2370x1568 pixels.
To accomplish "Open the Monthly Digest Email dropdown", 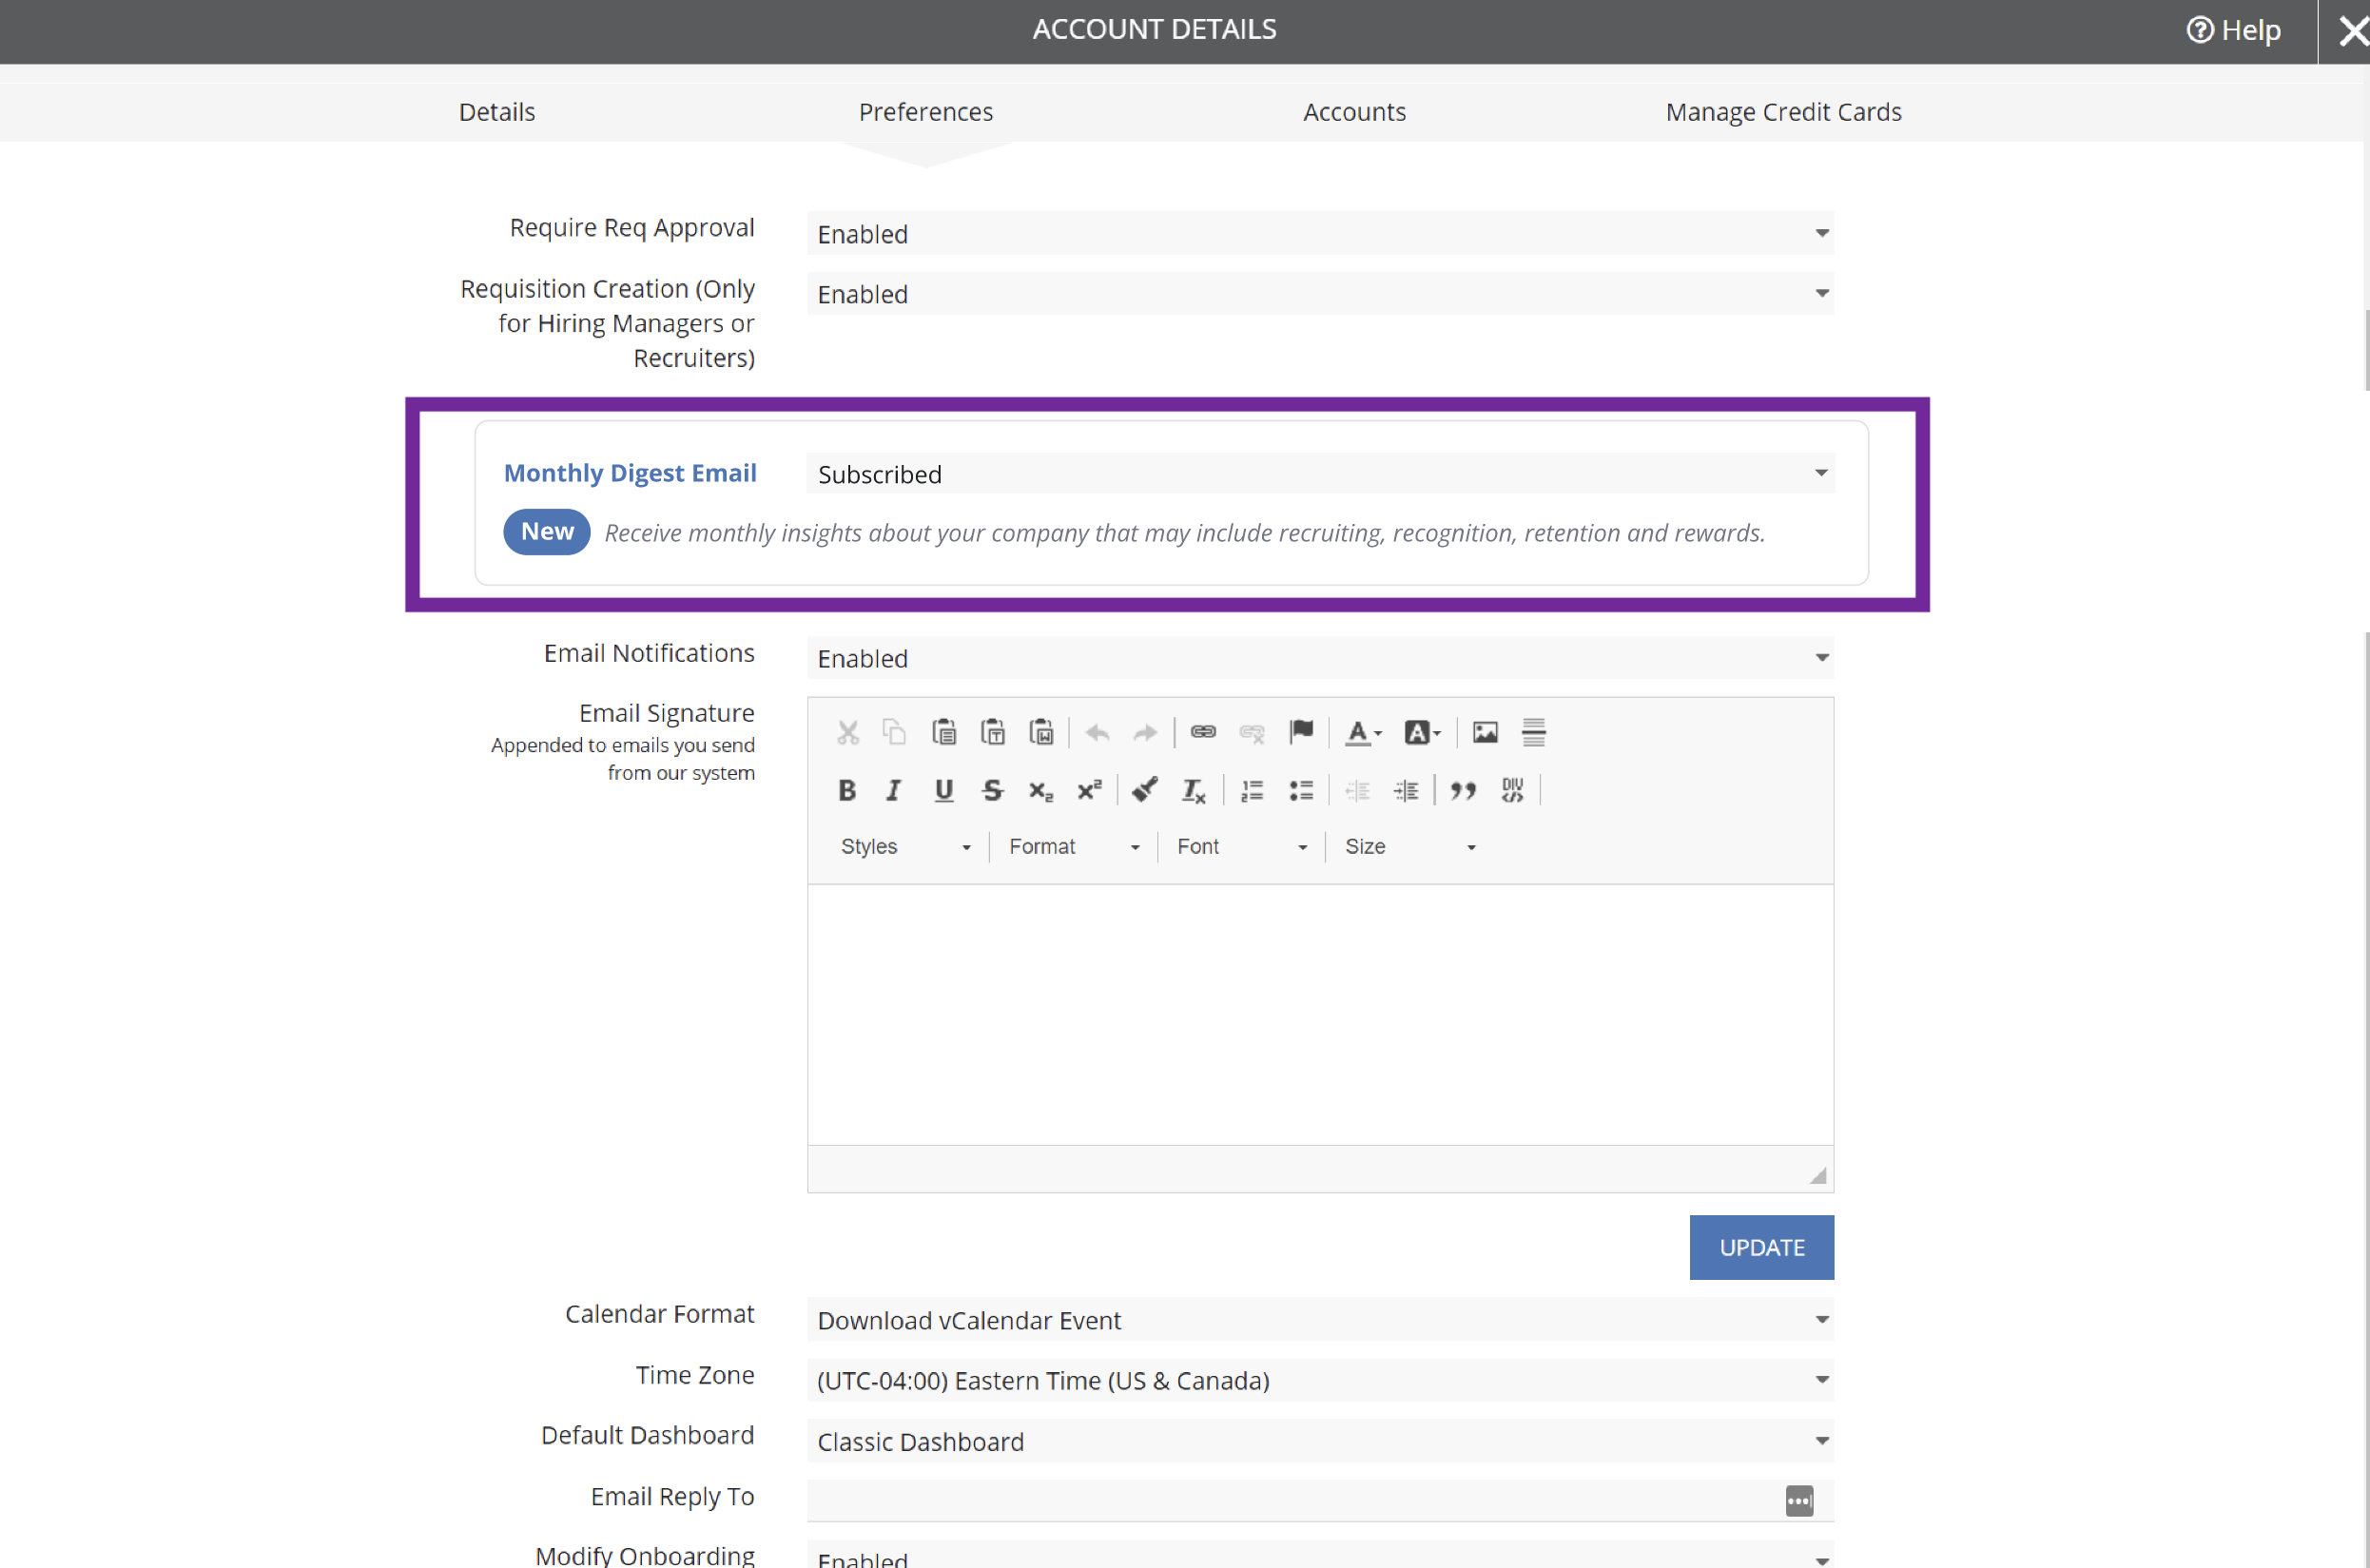I will (x=1320, y=474).
